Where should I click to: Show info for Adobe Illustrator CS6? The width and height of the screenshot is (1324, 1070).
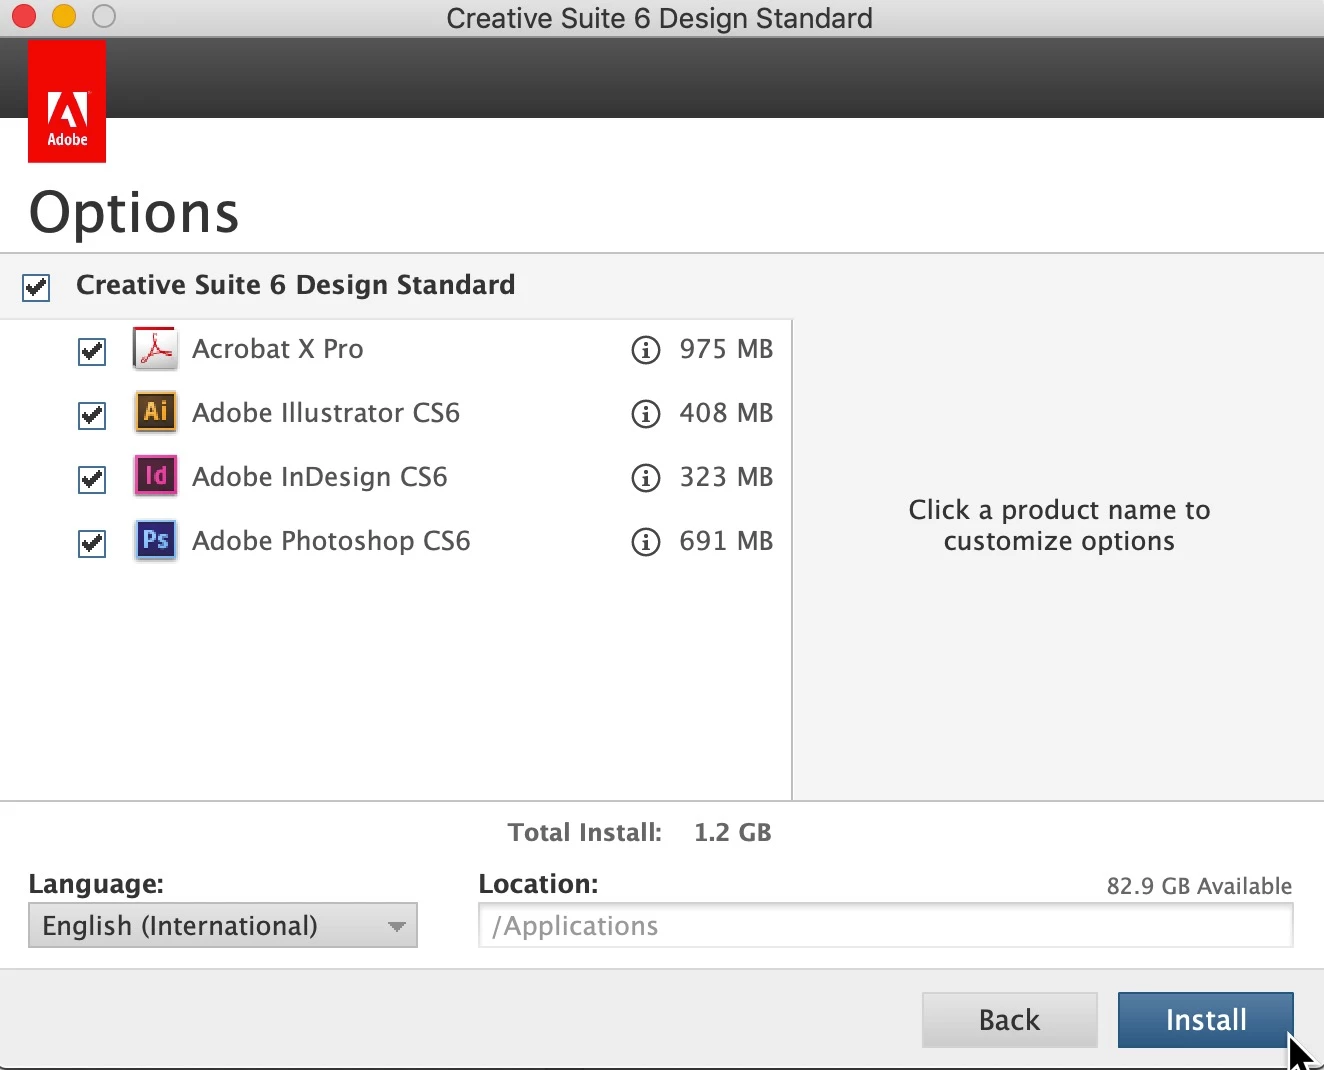pos(646,414)
